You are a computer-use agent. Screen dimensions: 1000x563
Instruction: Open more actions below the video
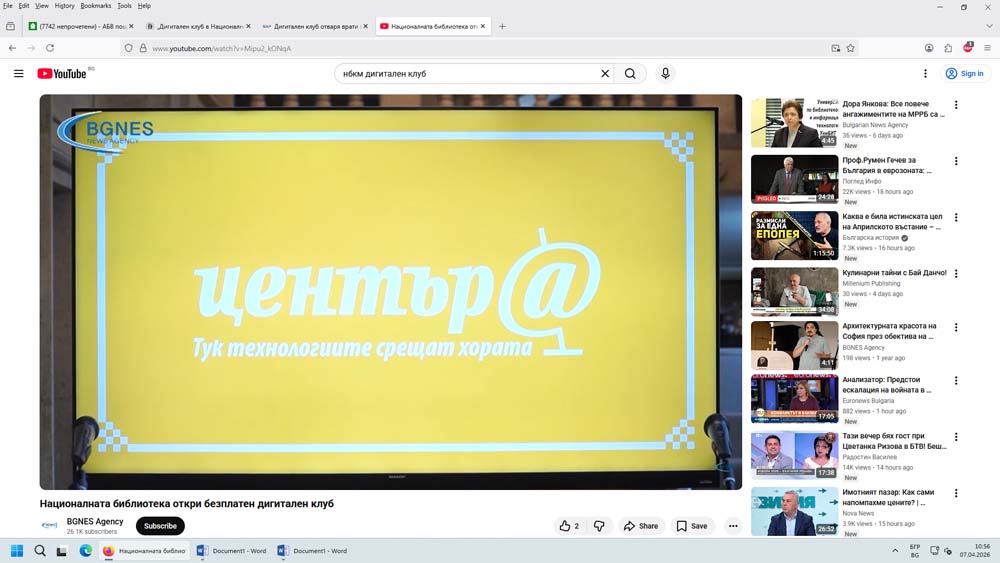click(x=733, y=526)
